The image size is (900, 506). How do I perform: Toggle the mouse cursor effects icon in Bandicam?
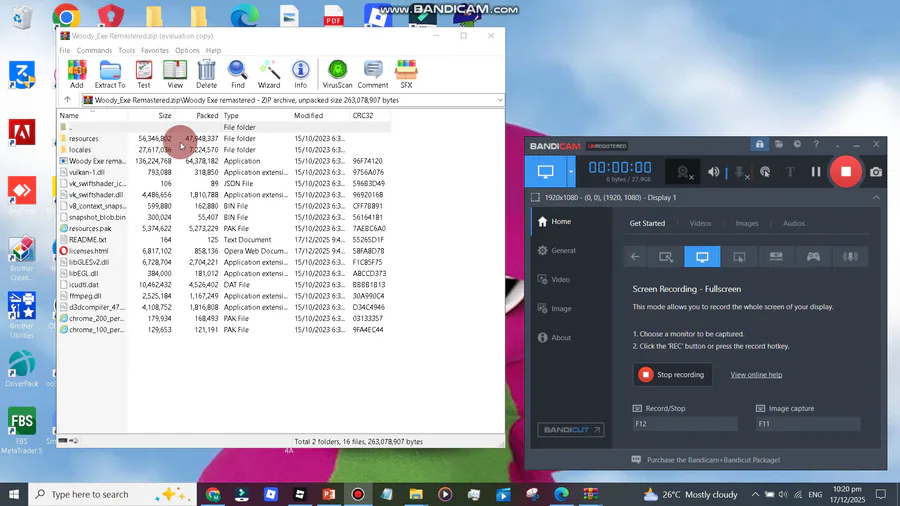pos(765,172)
